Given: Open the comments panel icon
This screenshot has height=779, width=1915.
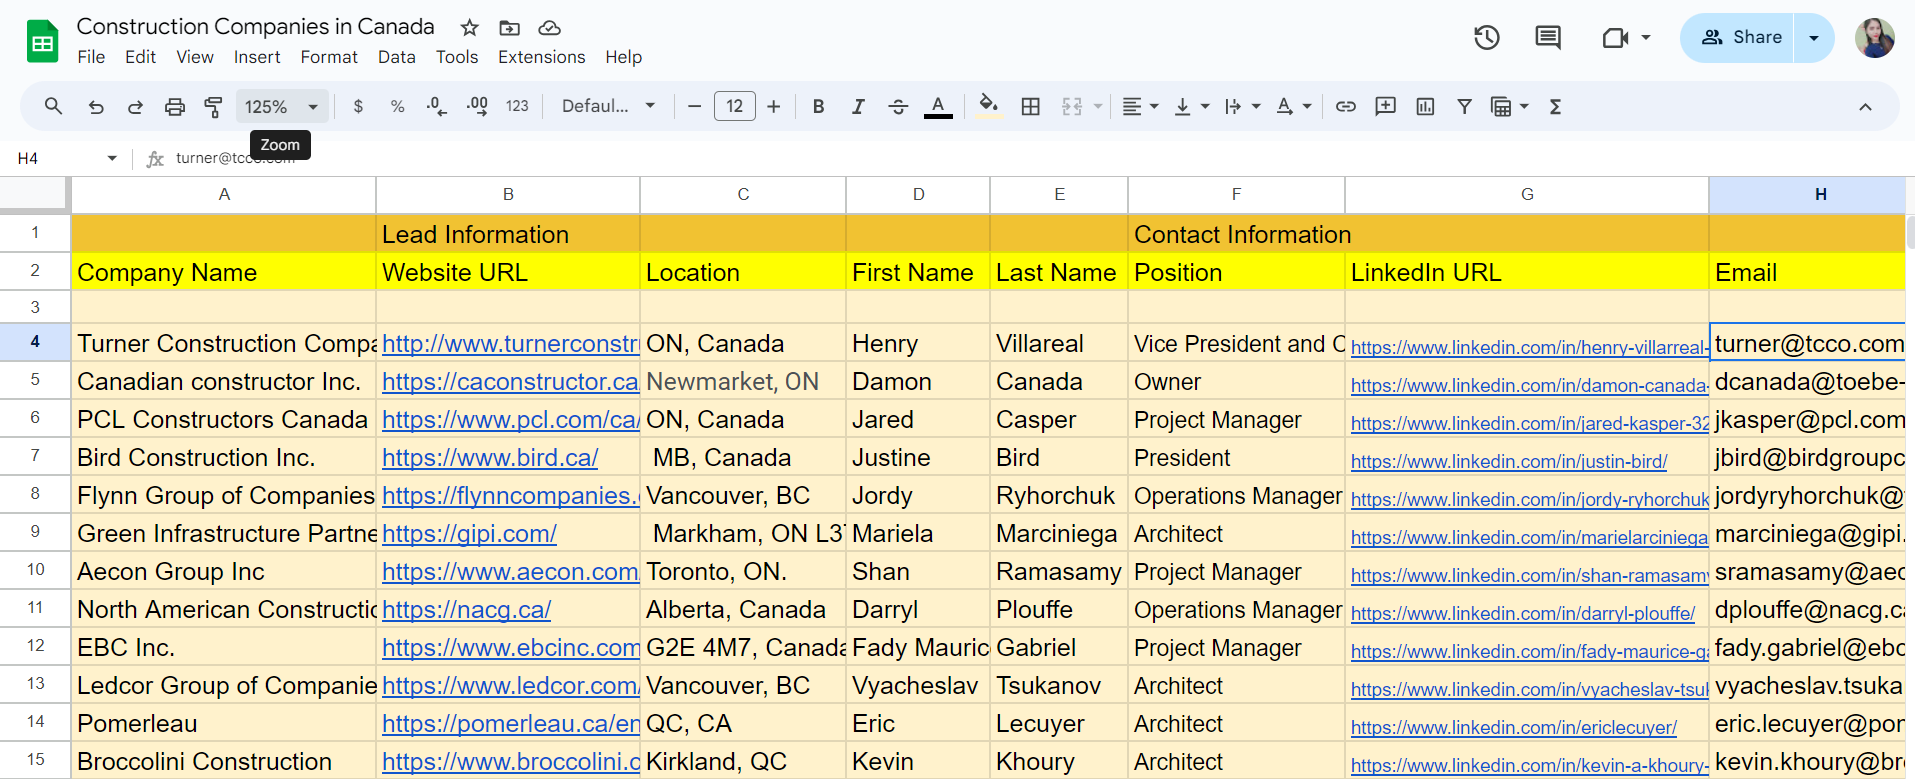Looking at the screenshot, I should [x=1548, y=38].
